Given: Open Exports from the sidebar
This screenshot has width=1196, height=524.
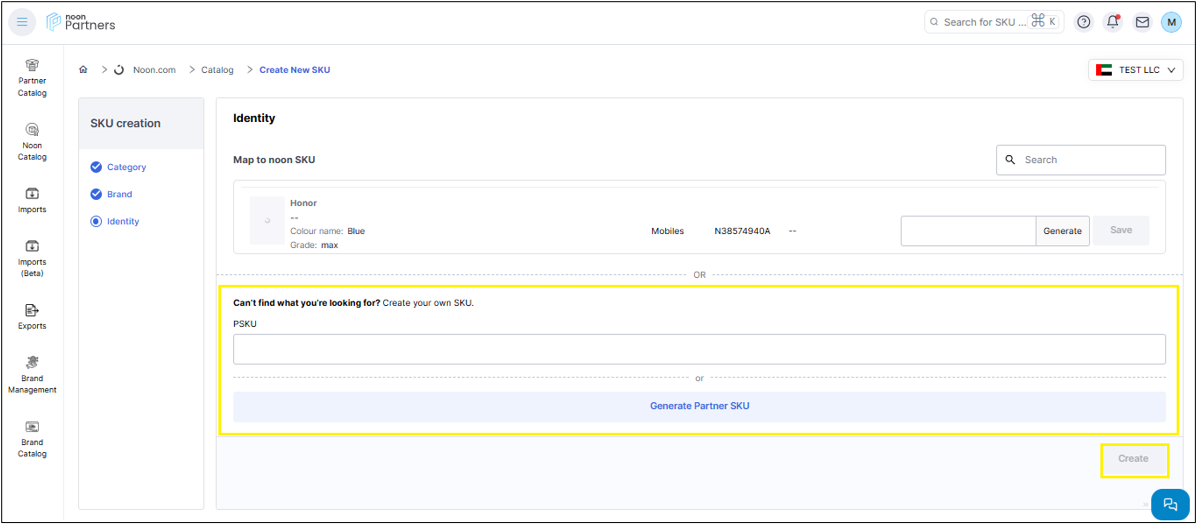Looking at the screenshot, I should [32, 316].
